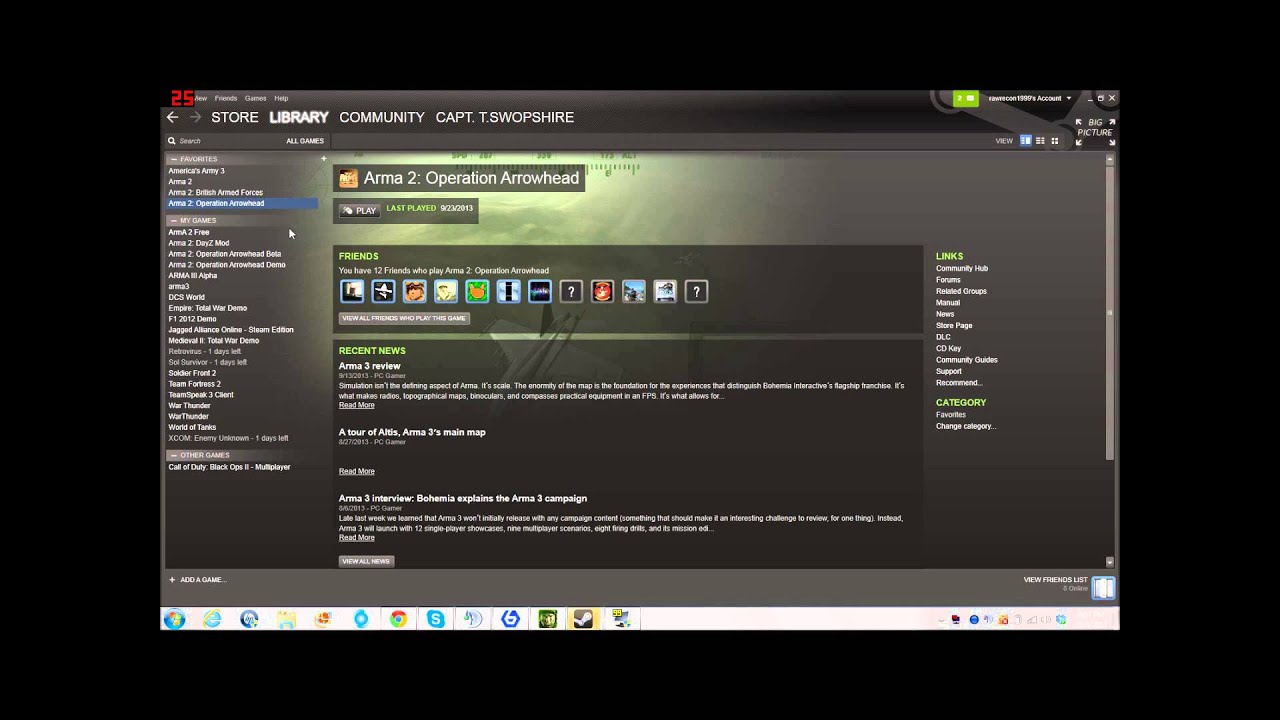Screen dimensions: 1280x720
Task: Open the Community Guides link
Action: [967, 360]
